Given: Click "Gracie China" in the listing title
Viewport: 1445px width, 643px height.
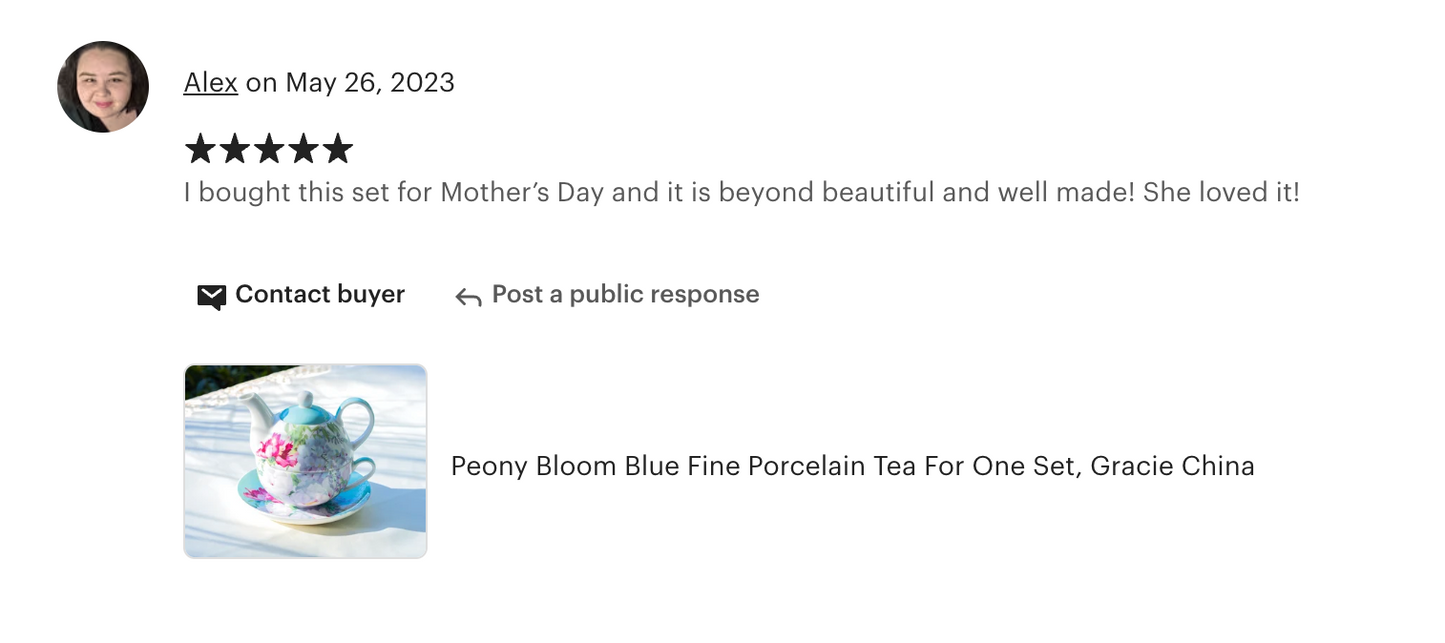Looking at the screenshot, I should point(1172,466).
